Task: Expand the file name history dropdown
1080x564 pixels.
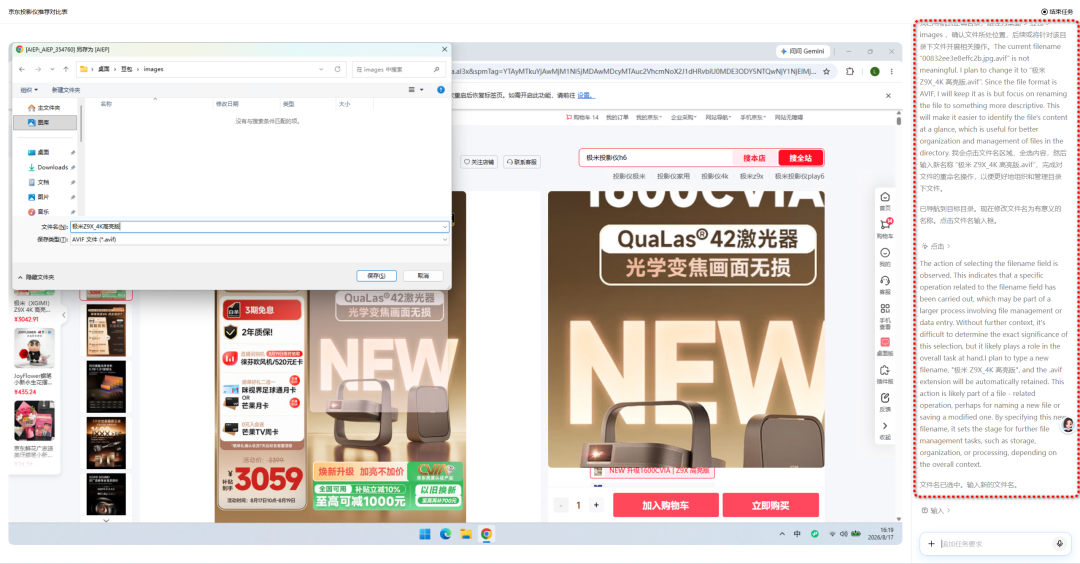Action: click(x=444, y=227)
